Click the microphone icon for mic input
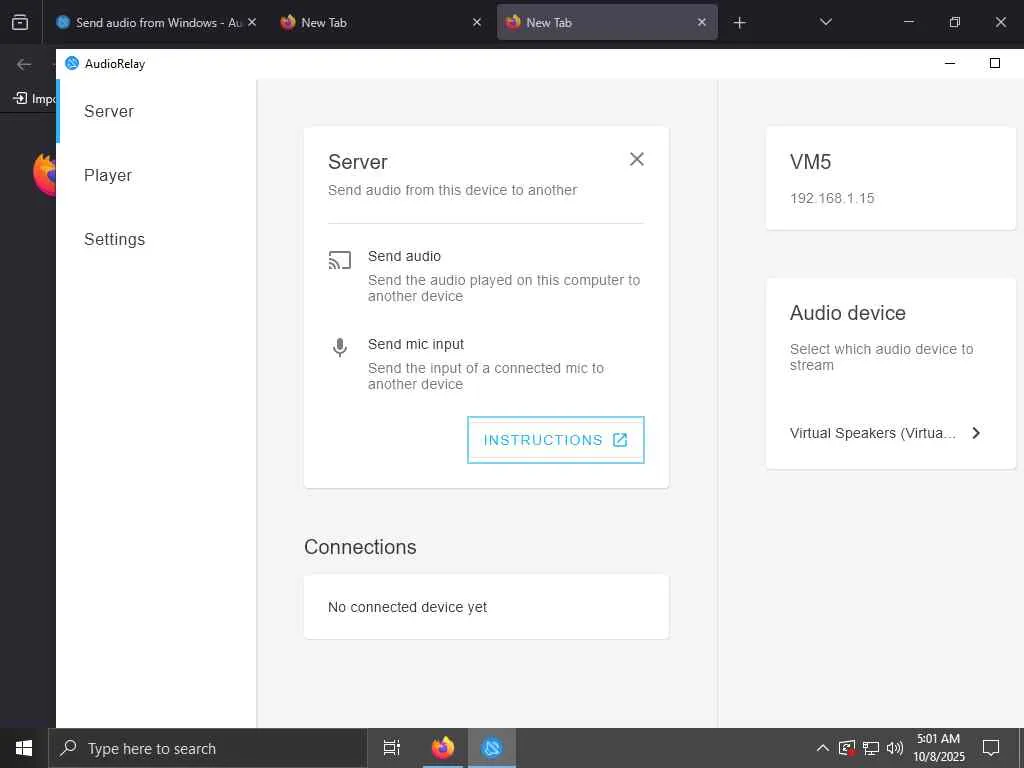Image resolution: width=1024 pixels, height=768 pixels. (x=340, y=347)
